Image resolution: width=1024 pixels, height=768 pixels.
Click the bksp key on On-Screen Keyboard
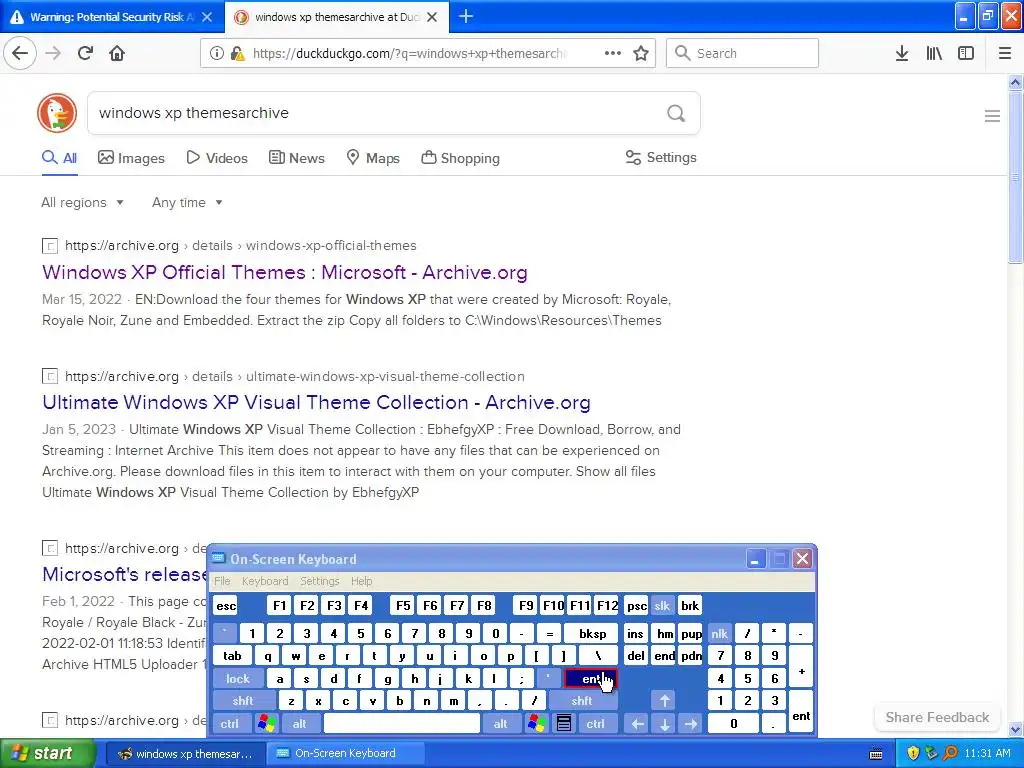pyautogui.click(x=592, y=633)
